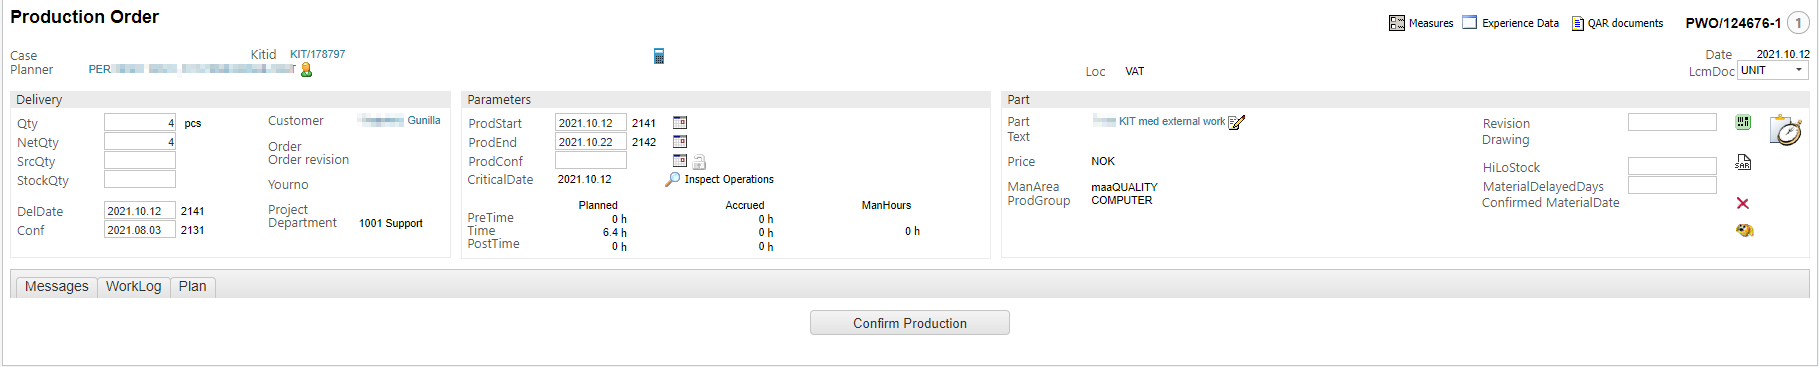Screen dimensions: 1819x367
Task: Click the padlock icon beside ProdConf
Action: coord(699,162)
